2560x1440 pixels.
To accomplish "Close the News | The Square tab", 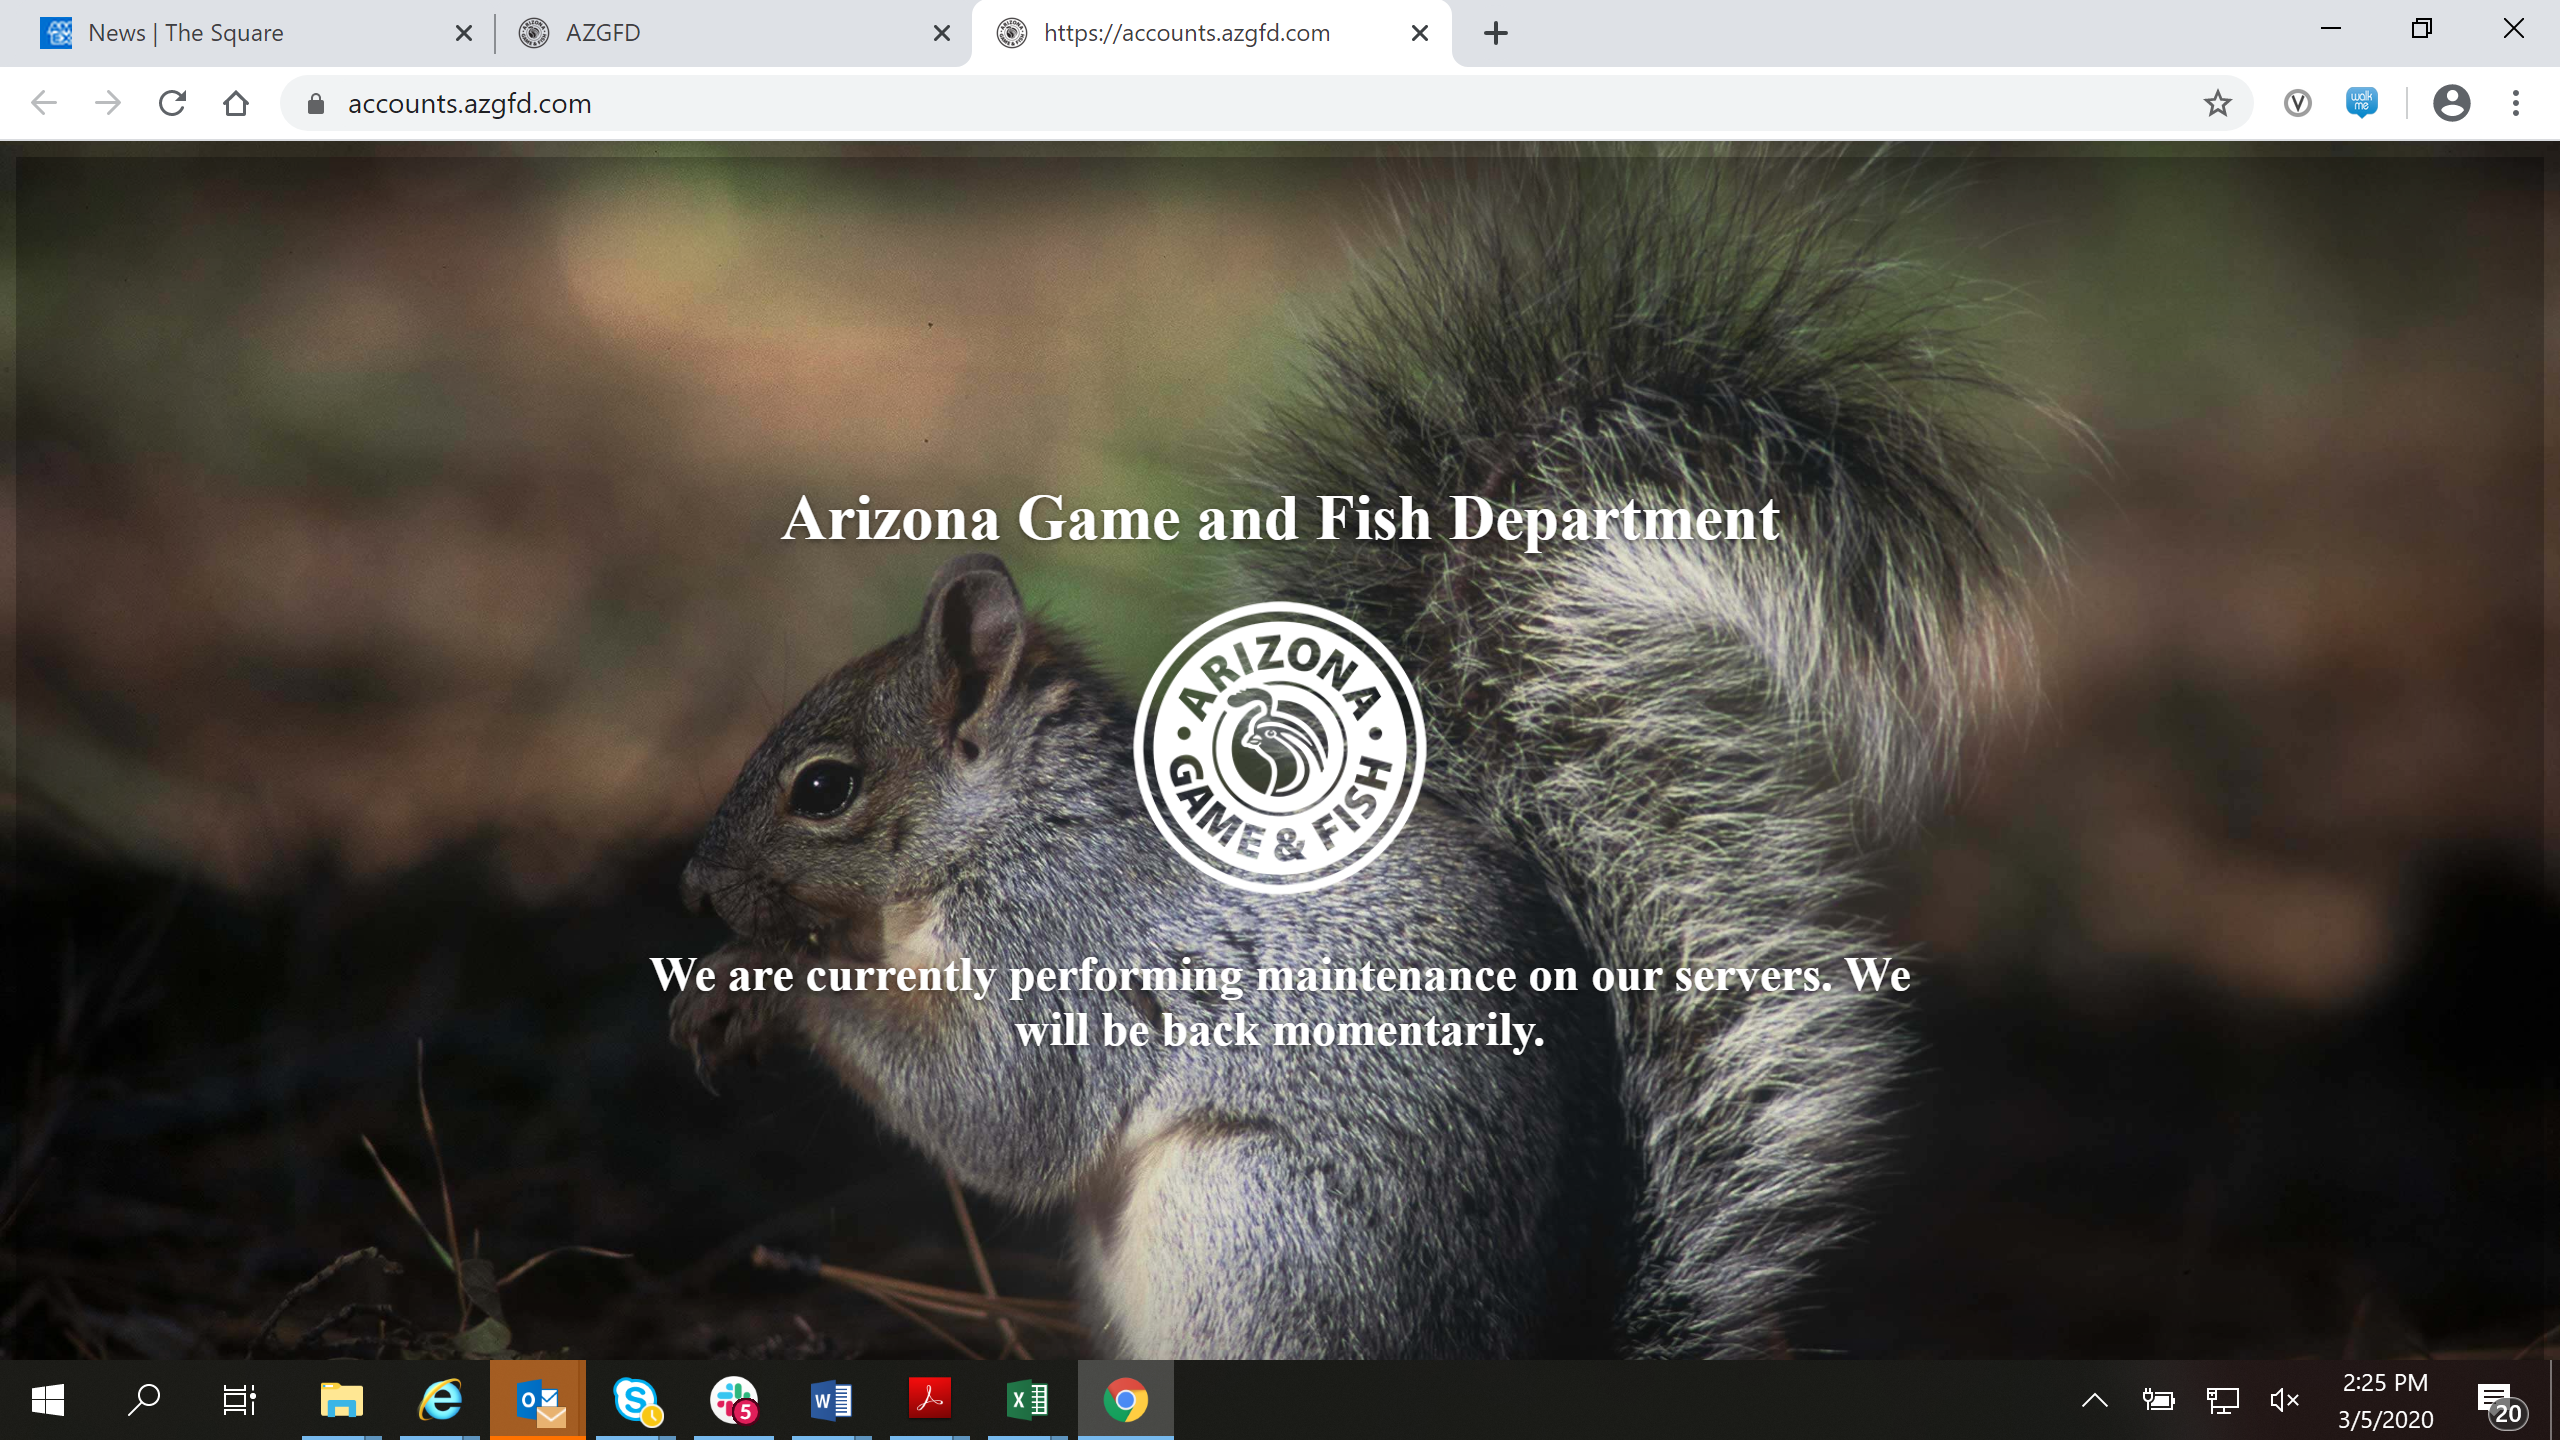I will coord(464,33).
